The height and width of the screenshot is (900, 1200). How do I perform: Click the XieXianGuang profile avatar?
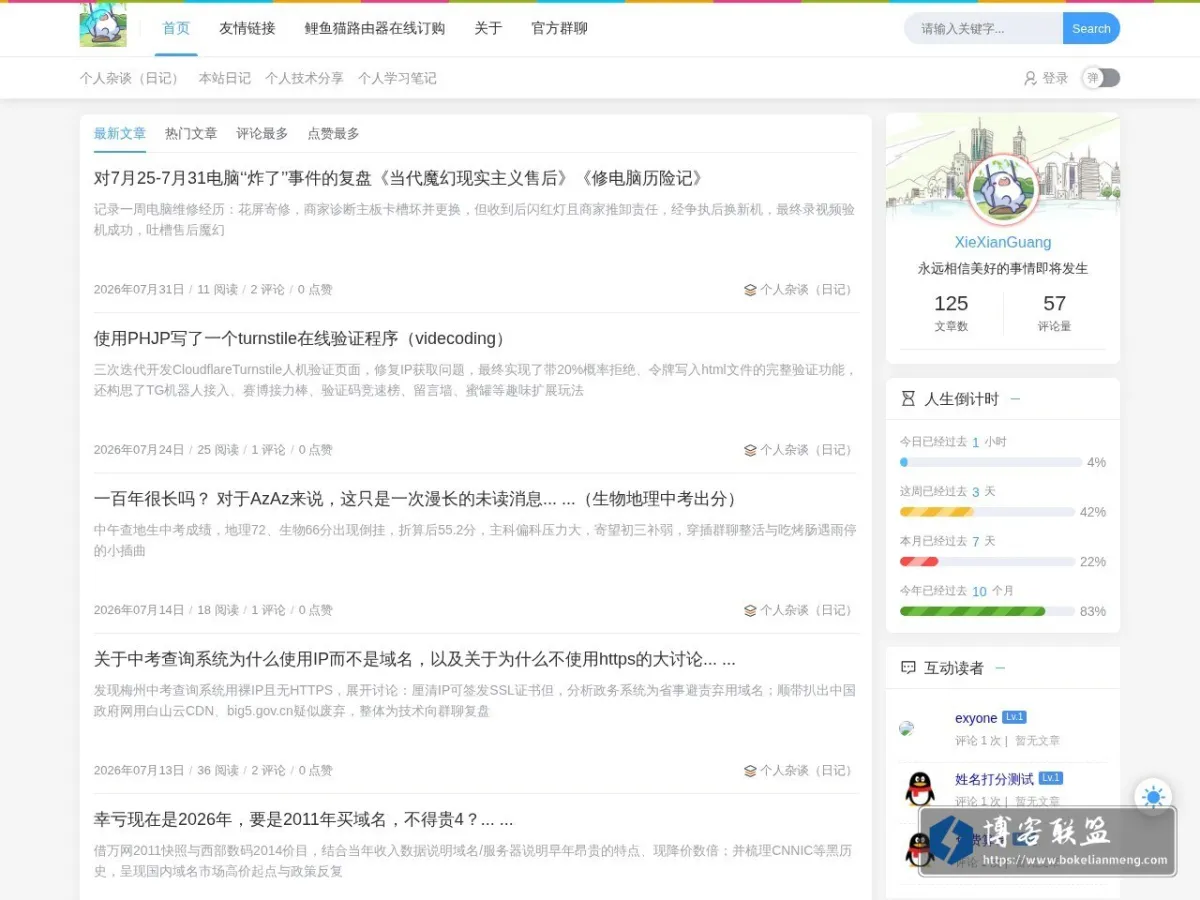1003,190
